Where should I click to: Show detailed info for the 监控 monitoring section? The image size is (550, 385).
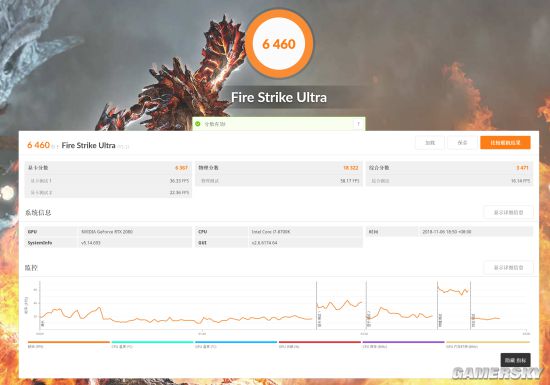pyautogui.click(x=508, y=268)
